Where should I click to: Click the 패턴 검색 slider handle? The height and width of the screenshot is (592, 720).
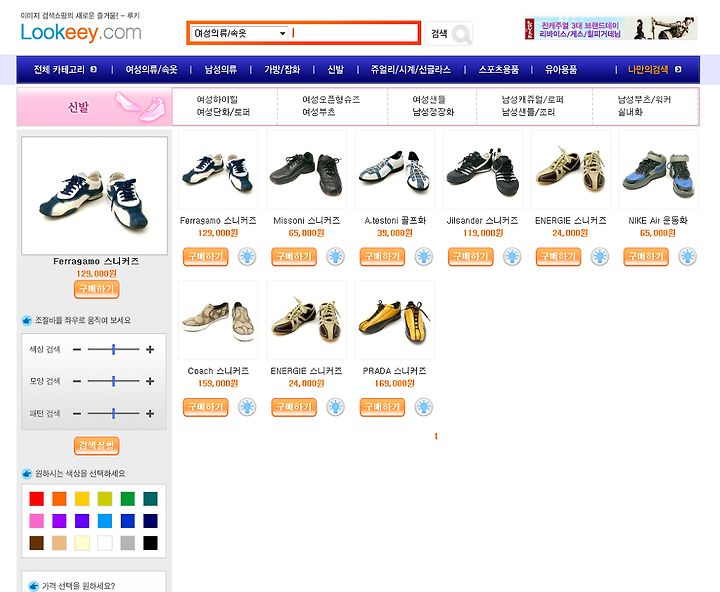point(113,414)
